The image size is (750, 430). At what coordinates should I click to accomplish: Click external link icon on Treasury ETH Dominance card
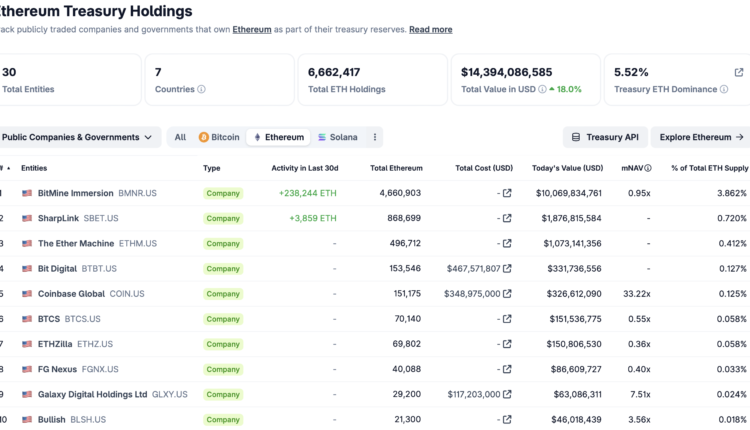[x=739, y=72]
